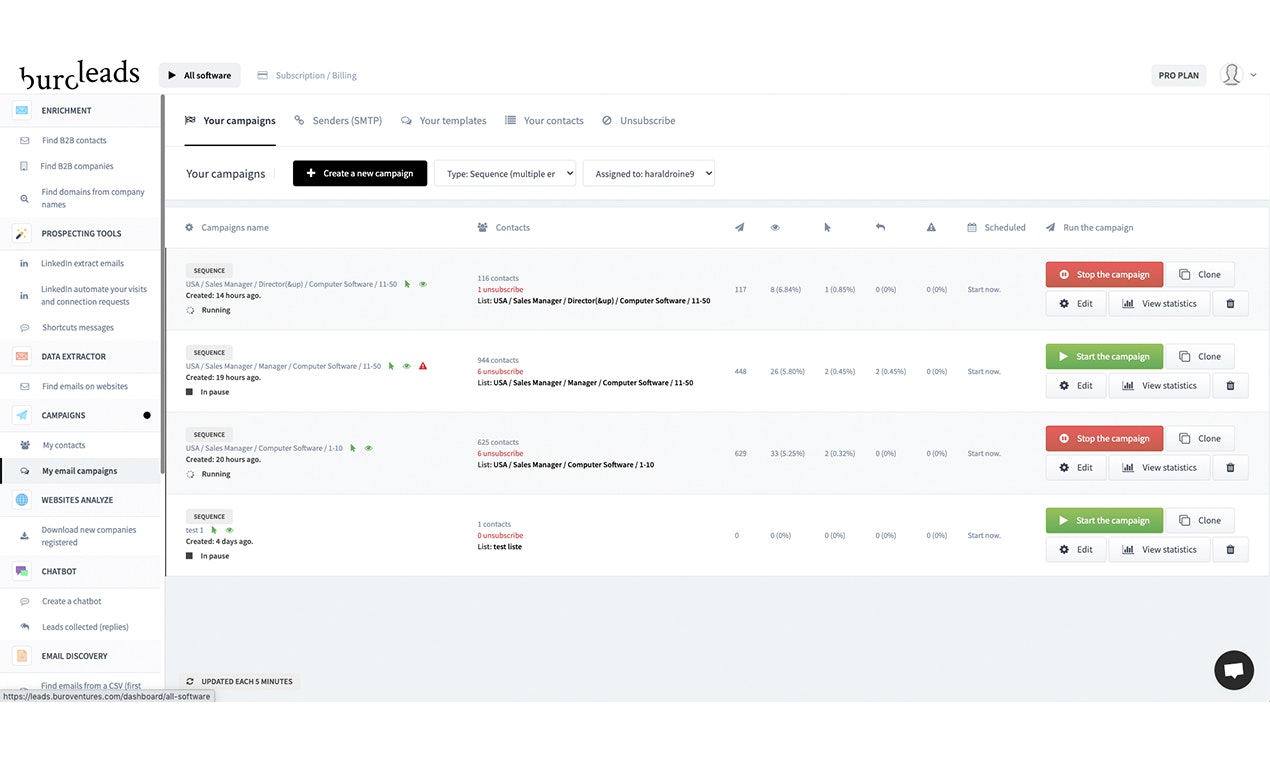The width and height of the screenshot is (1270, 760).
Task: Stop the Director Computer Software campaign
Action: [x=1104, y=274]
